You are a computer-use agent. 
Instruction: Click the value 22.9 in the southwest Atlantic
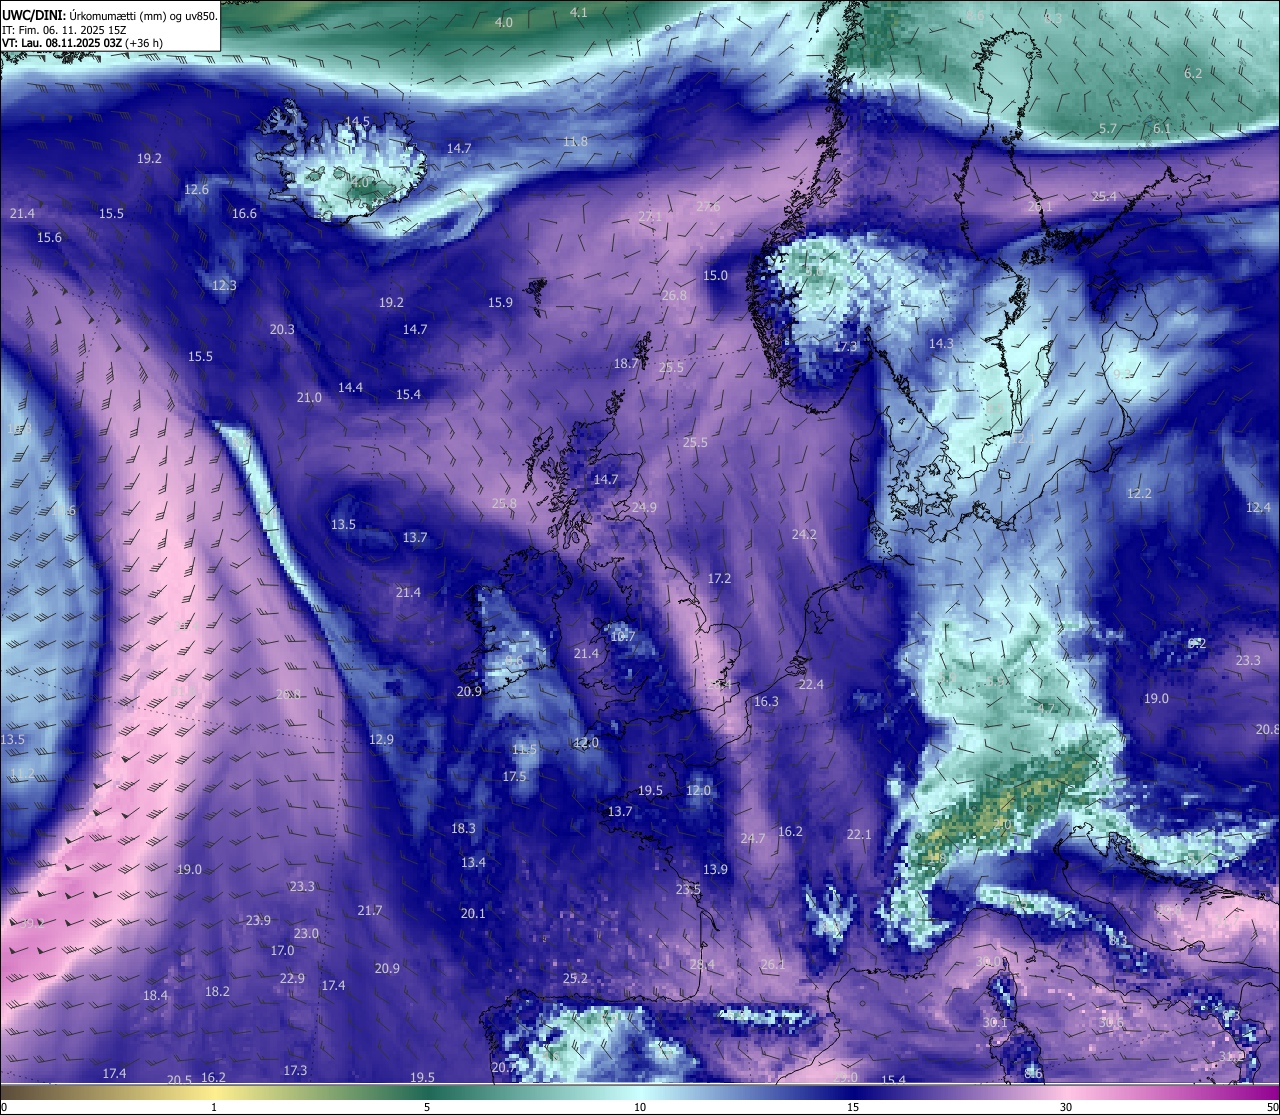click(292, 978)
